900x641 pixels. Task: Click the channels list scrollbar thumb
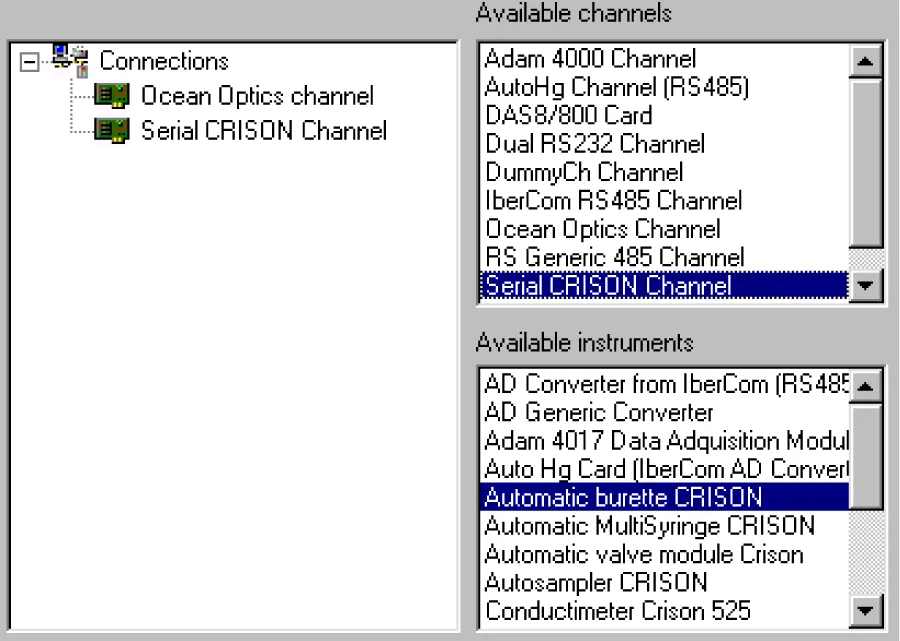[866, 163]
